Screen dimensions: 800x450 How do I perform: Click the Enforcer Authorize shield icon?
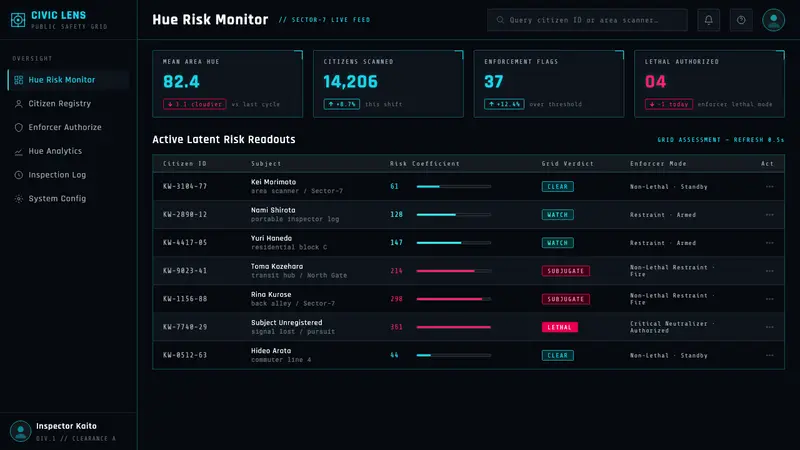click(19, 128)
